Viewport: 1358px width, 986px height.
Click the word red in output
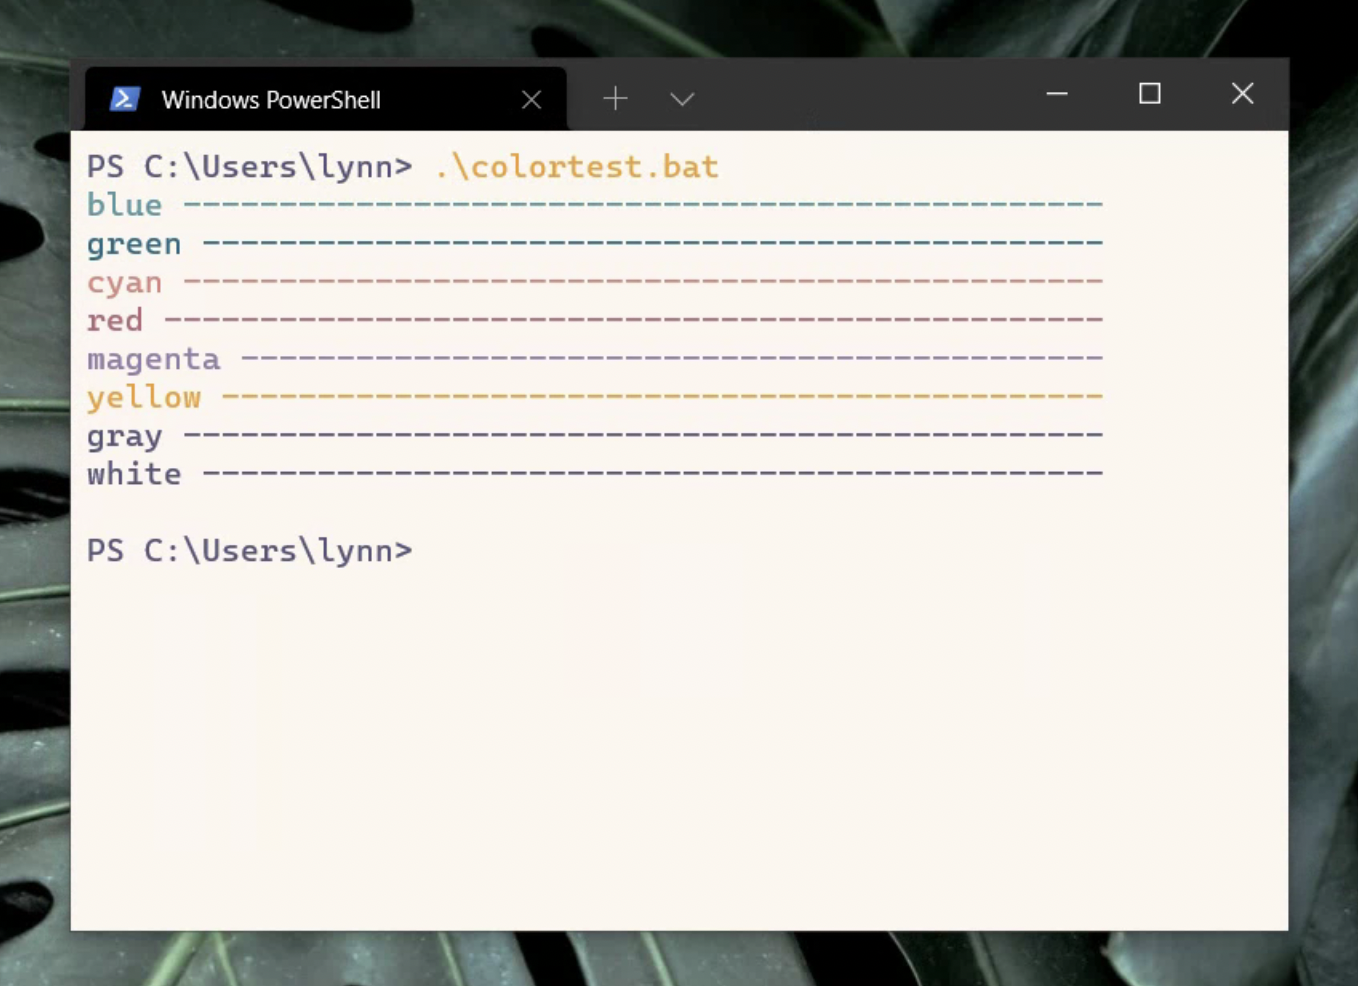coord(114,320)
